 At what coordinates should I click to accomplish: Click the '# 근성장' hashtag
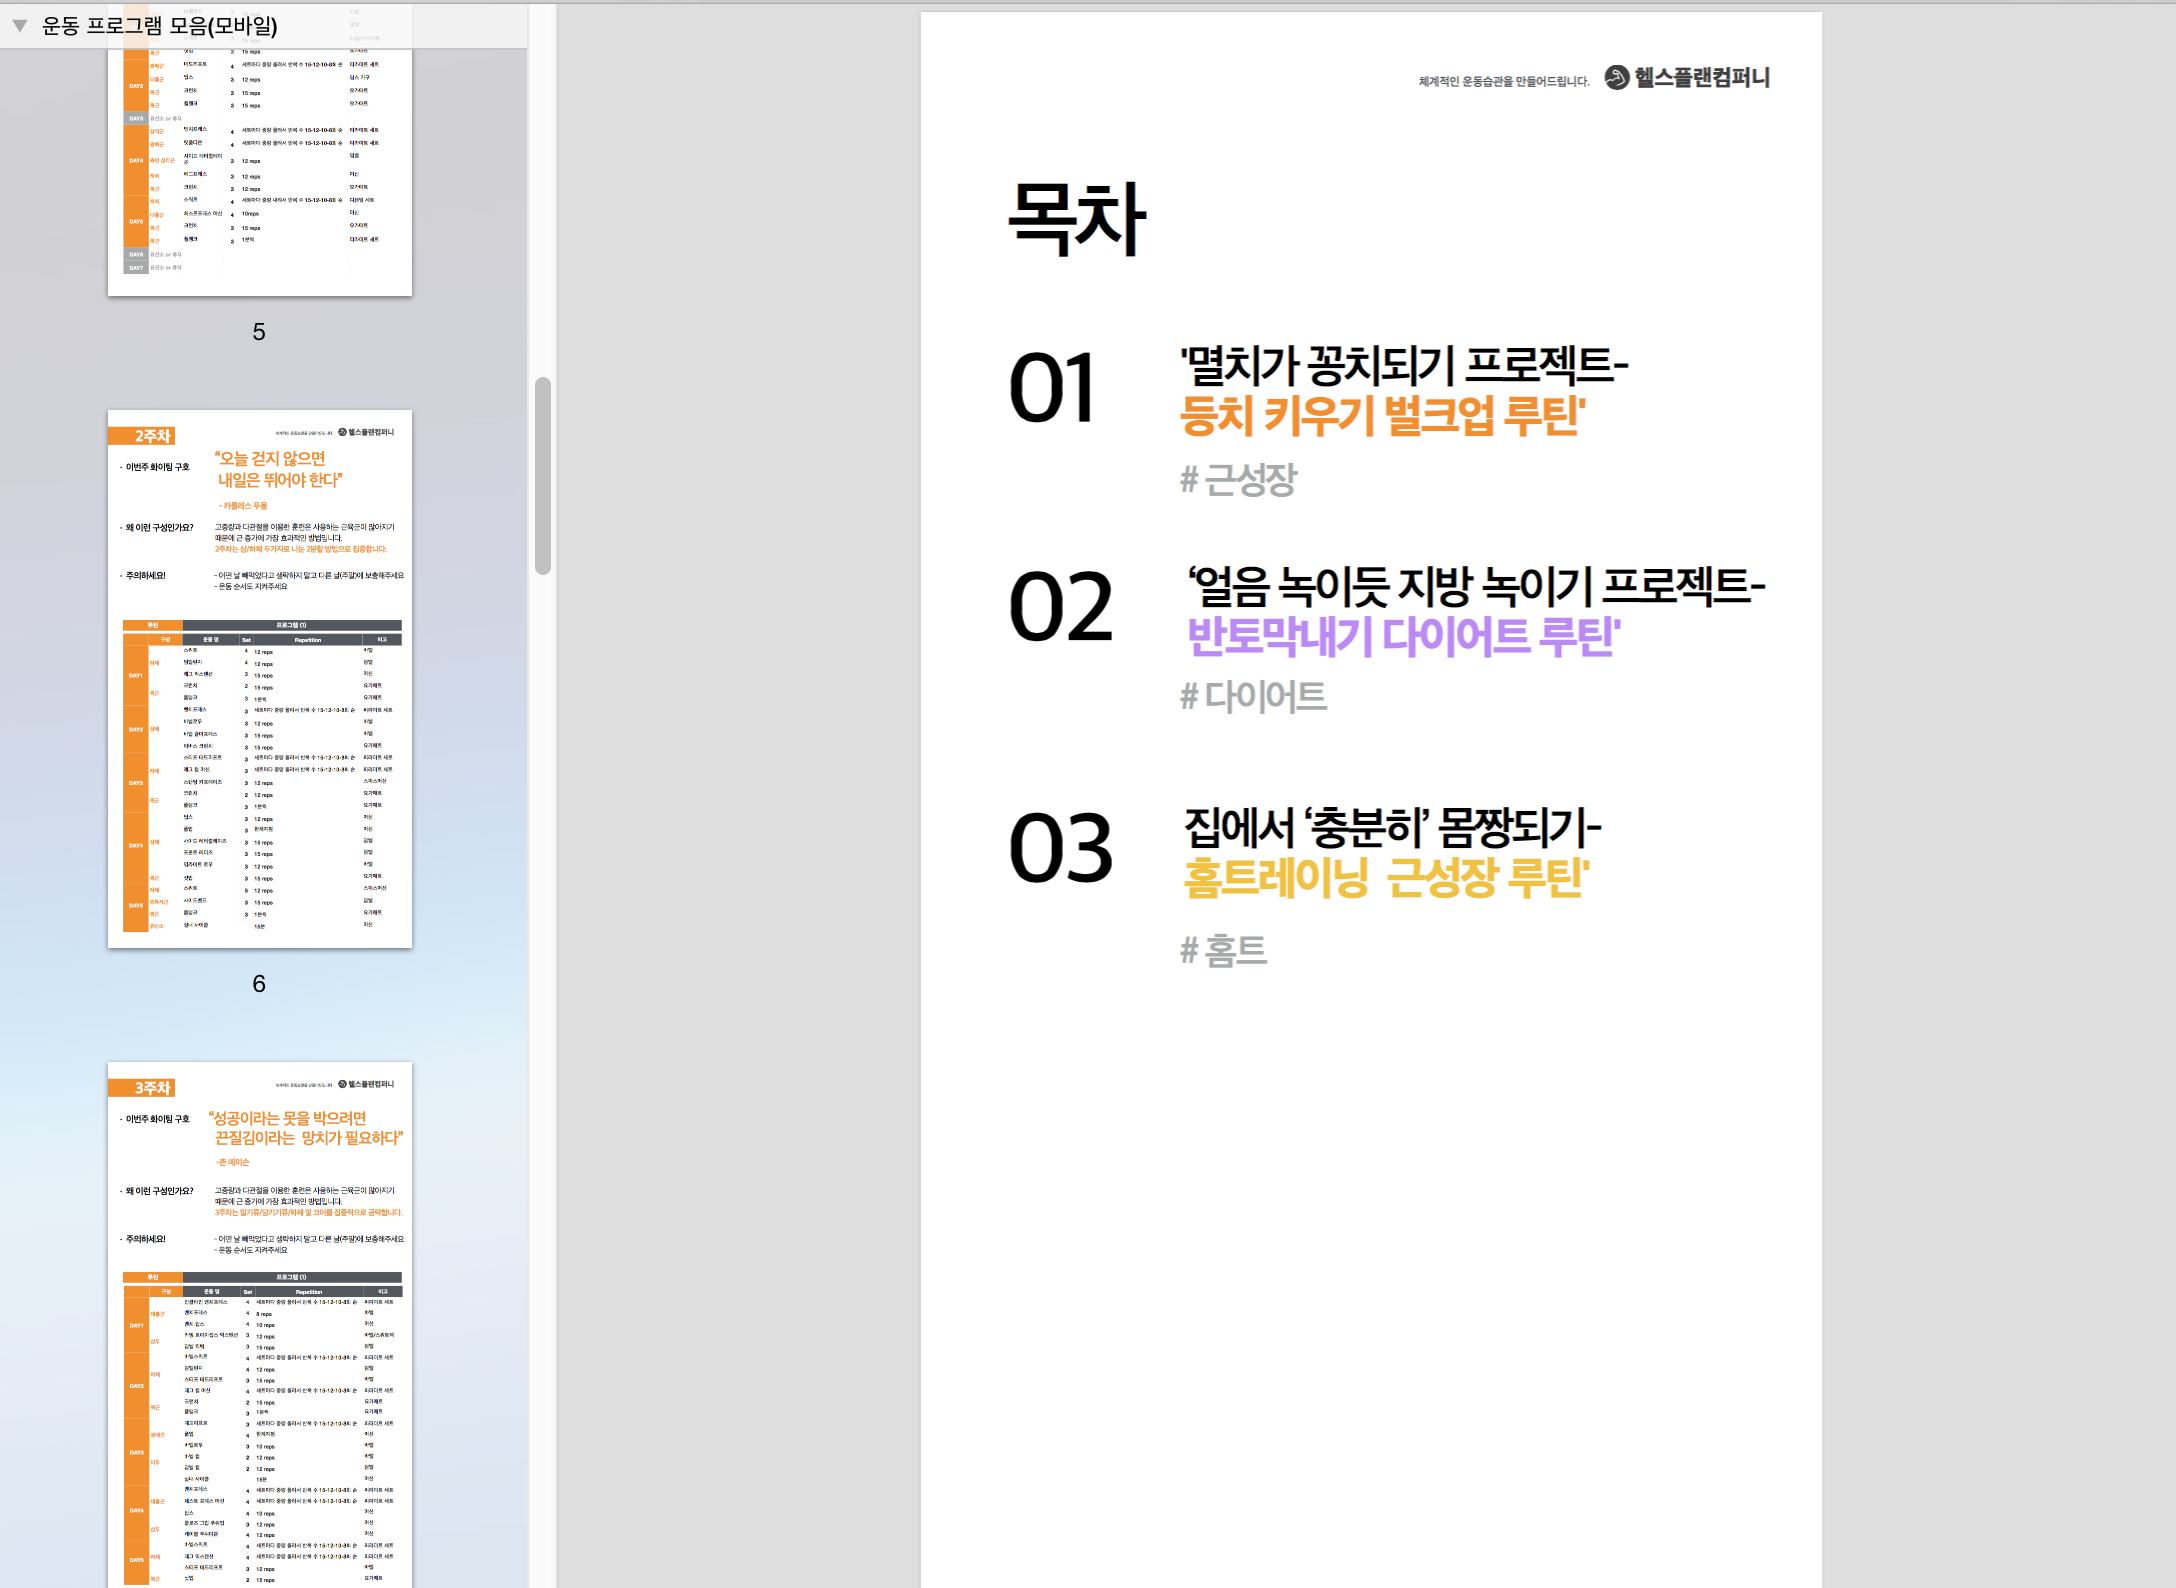point(1238,479)
